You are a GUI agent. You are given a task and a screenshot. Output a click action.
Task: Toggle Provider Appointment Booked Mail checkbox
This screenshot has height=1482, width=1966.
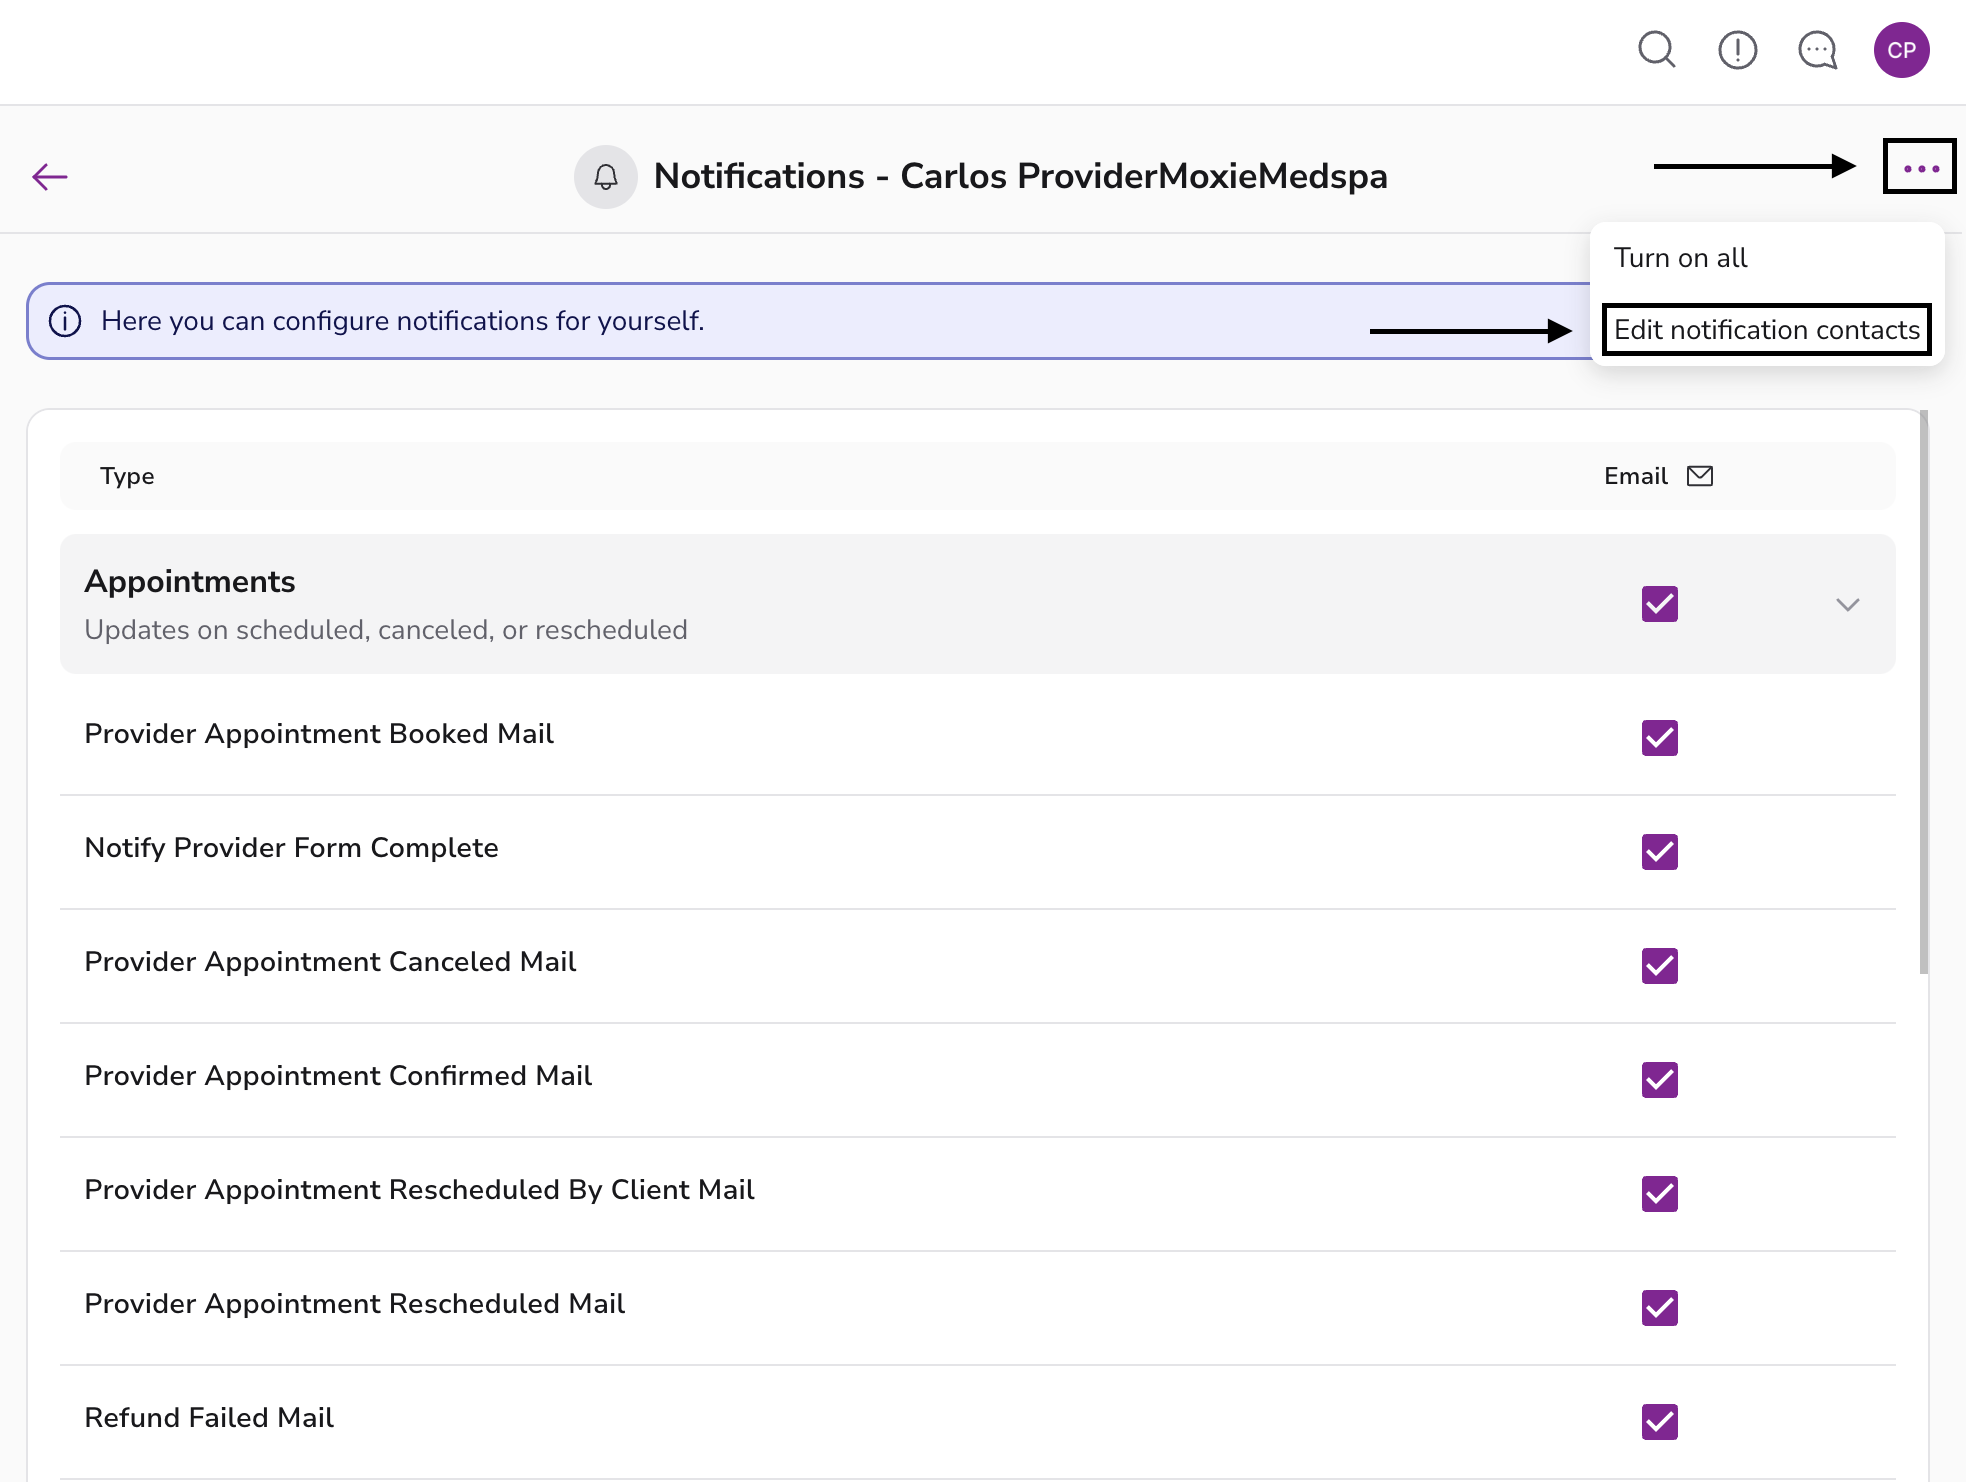point(1659,738)
